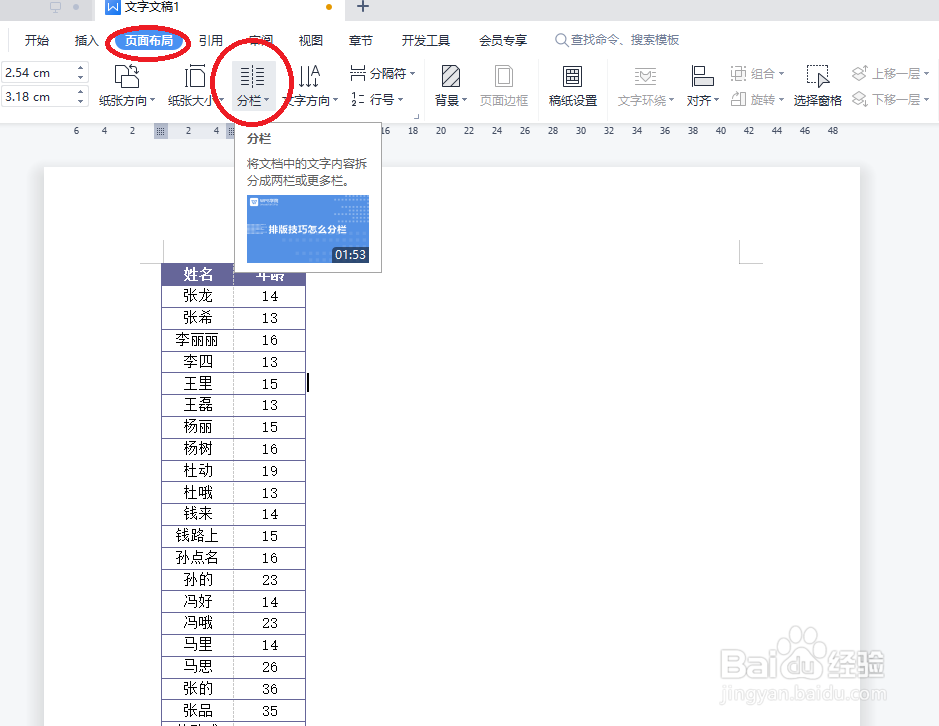Open the 分隔符 breaks option
This screenshot has width=939, height=726.
point(383,74)
